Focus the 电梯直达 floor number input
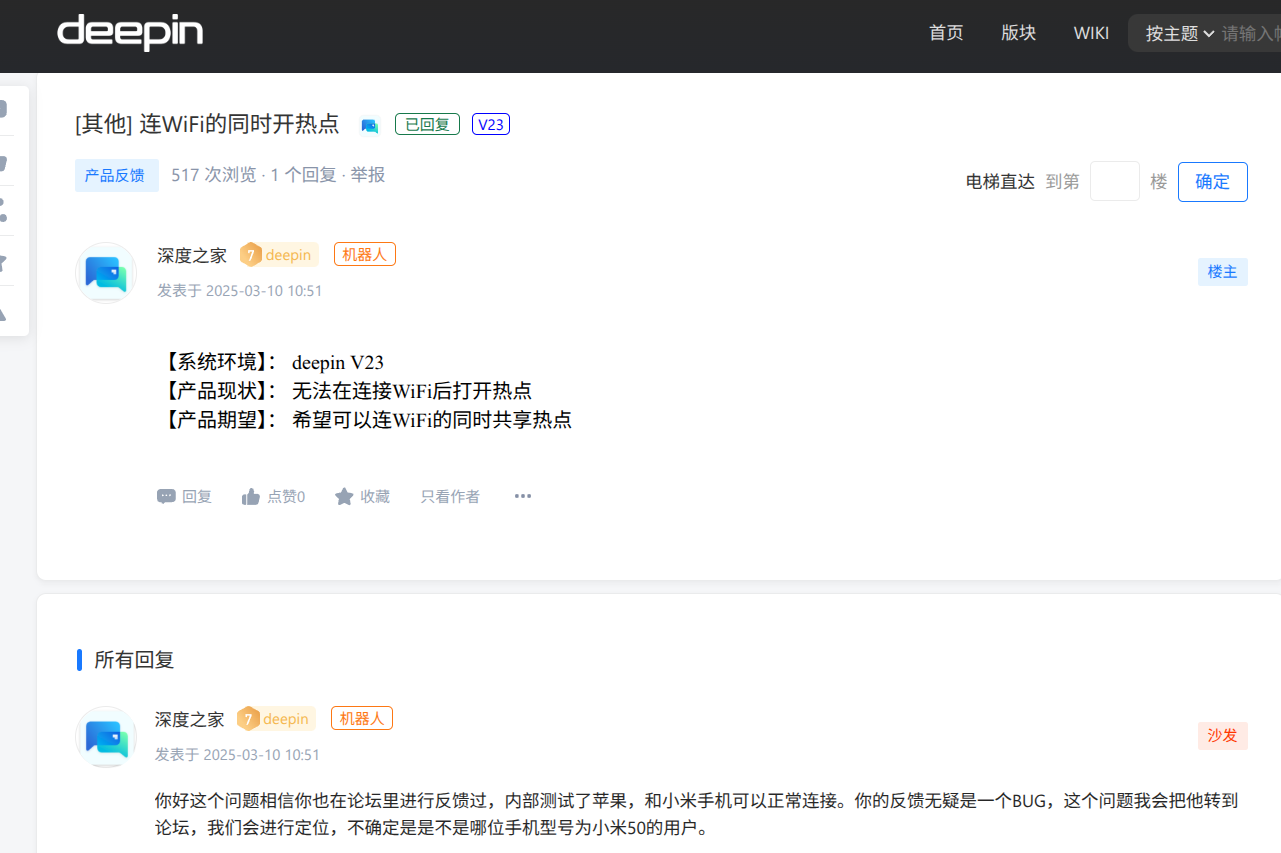 point(1115,182)
